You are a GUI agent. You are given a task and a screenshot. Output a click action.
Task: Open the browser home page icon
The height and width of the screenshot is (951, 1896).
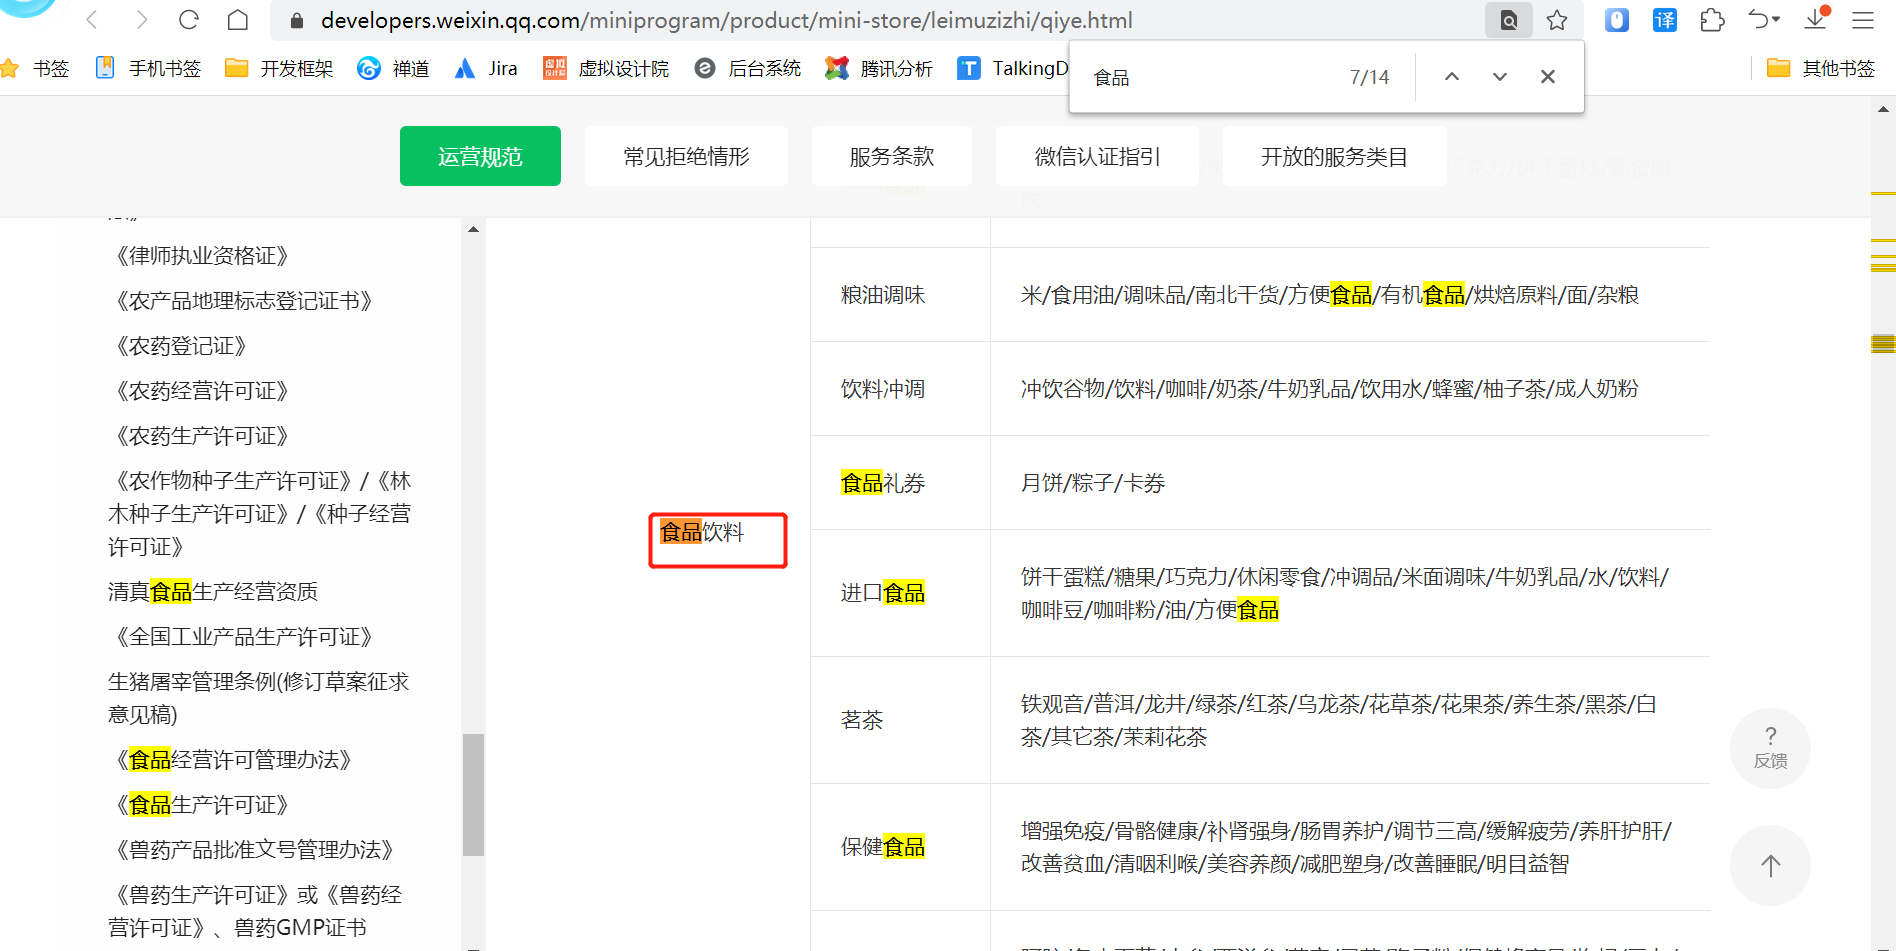point(238,20)
